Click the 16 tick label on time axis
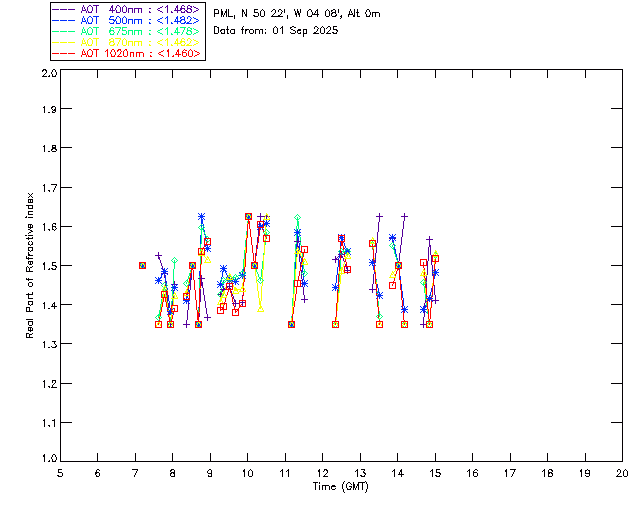This screenshot has width=640, height=512. [472, 473]
